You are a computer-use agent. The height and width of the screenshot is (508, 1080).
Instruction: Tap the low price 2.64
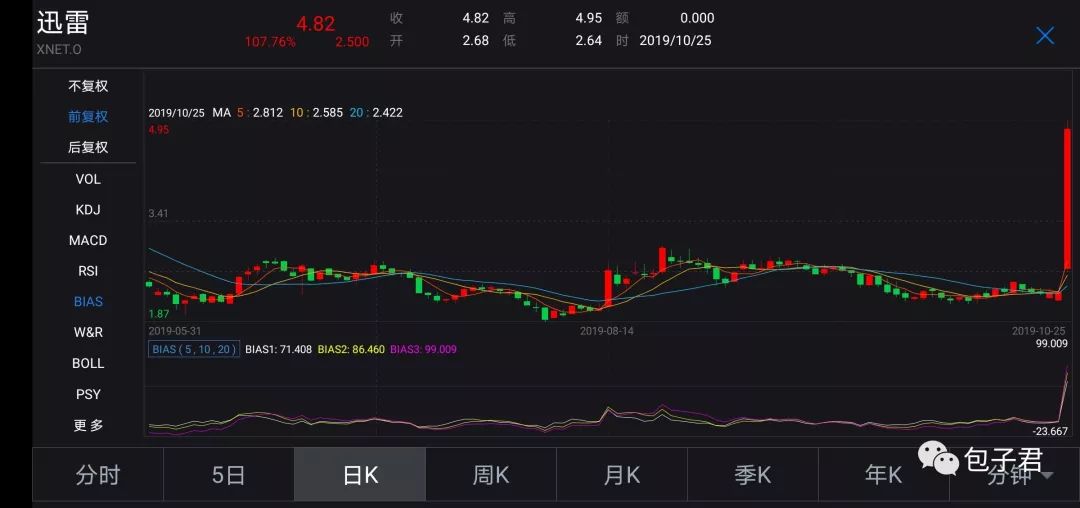tap(588, 41)
